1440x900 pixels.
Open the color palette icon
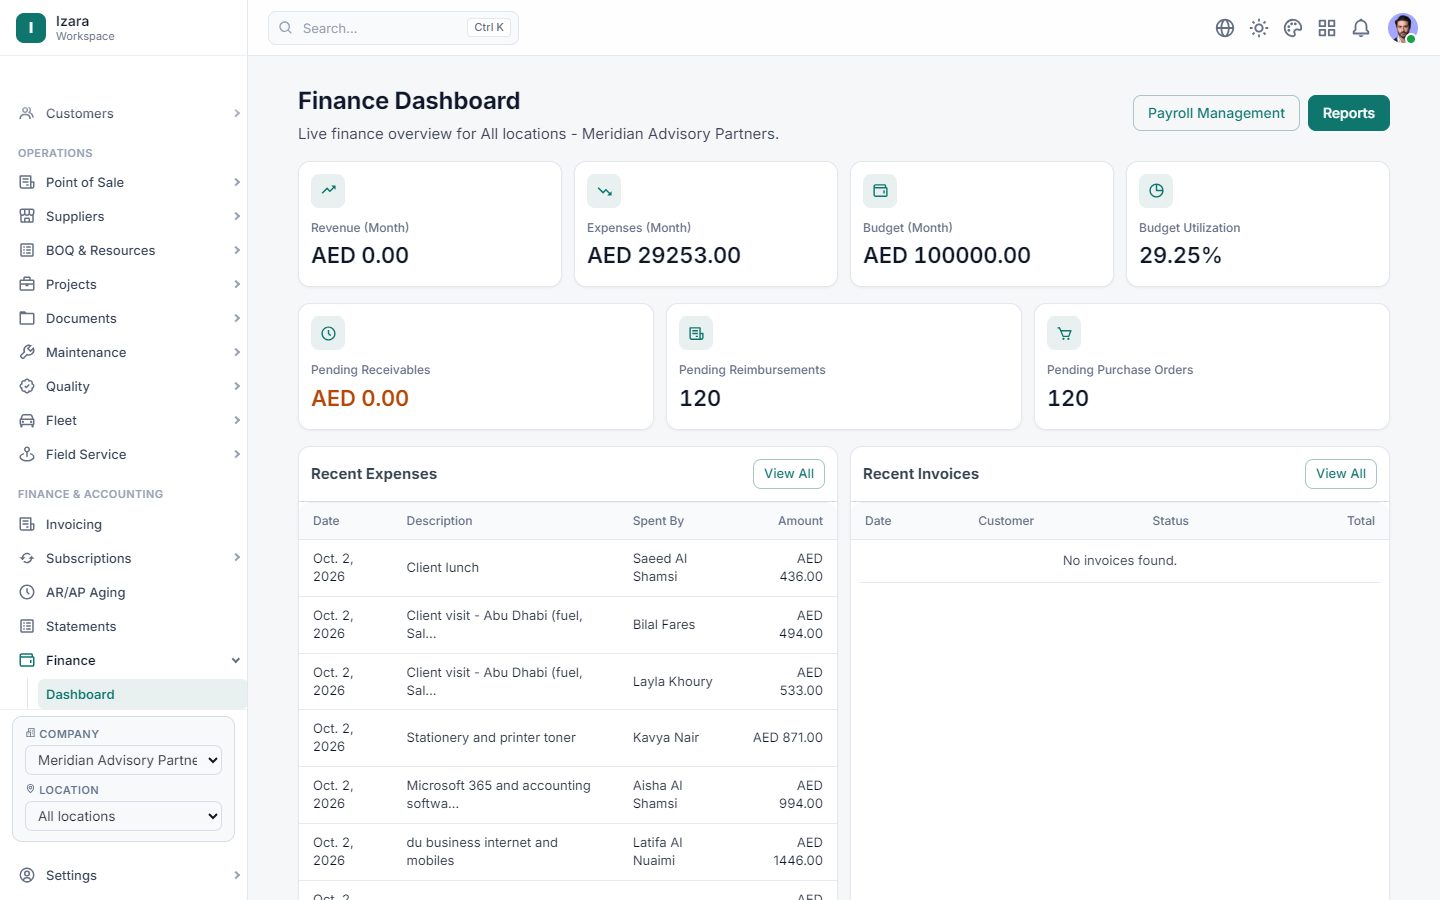(1293, 28)
